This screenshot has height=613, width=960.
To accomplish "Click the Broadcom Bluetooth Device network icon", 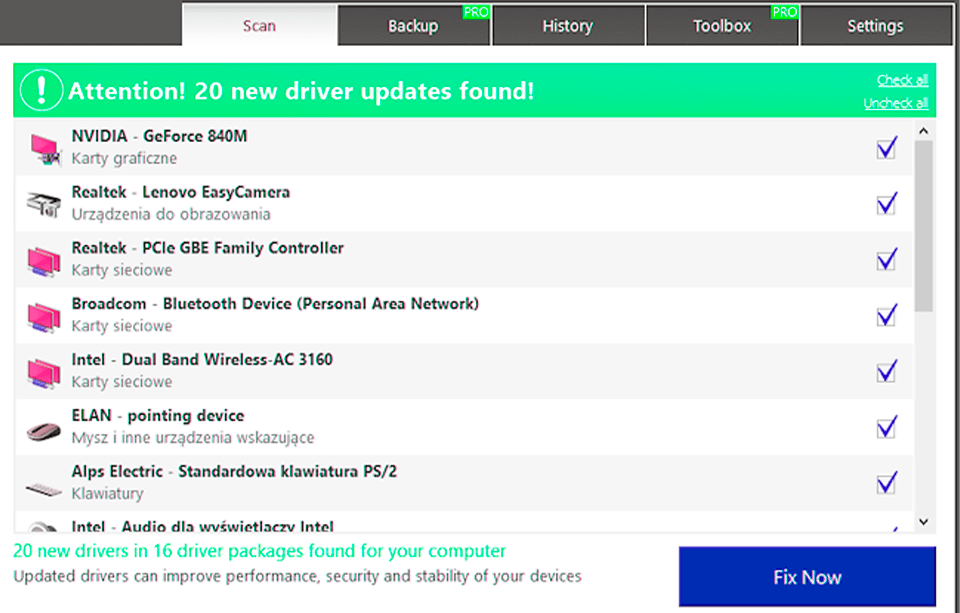I will point(44,317).
